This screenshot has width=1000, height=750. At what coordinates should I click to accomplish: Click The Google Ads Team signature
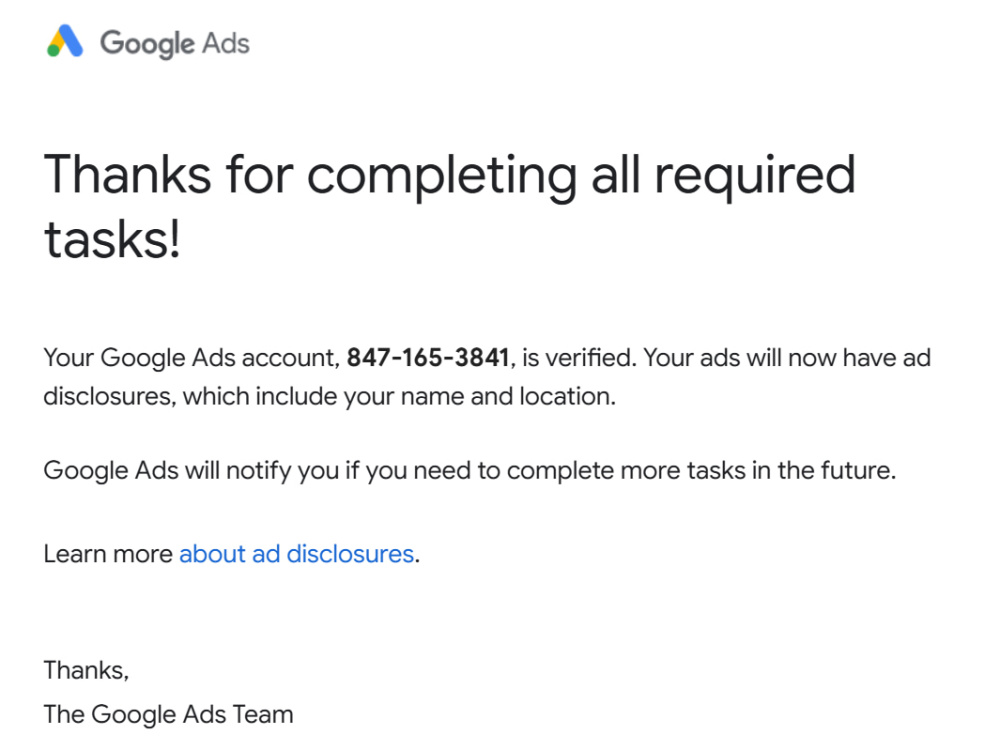[168, 714]
